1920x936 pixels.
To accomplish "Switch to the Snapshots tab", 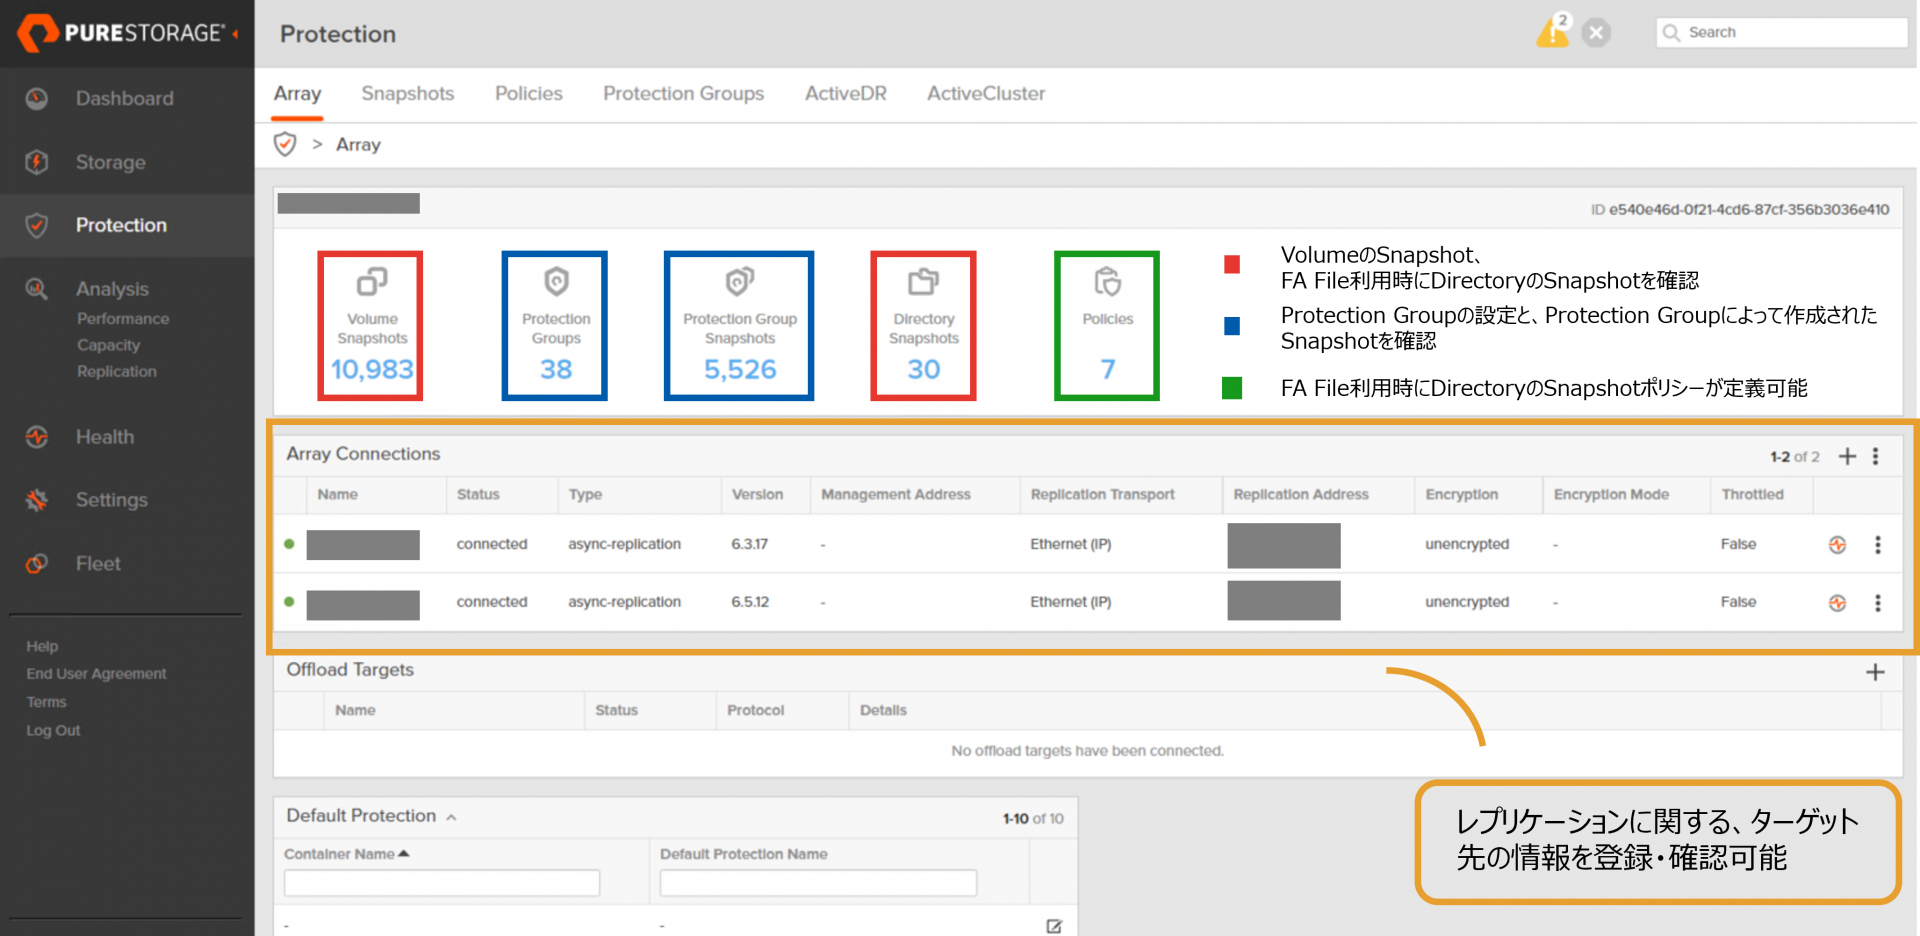I will click(x=407, y=93).
